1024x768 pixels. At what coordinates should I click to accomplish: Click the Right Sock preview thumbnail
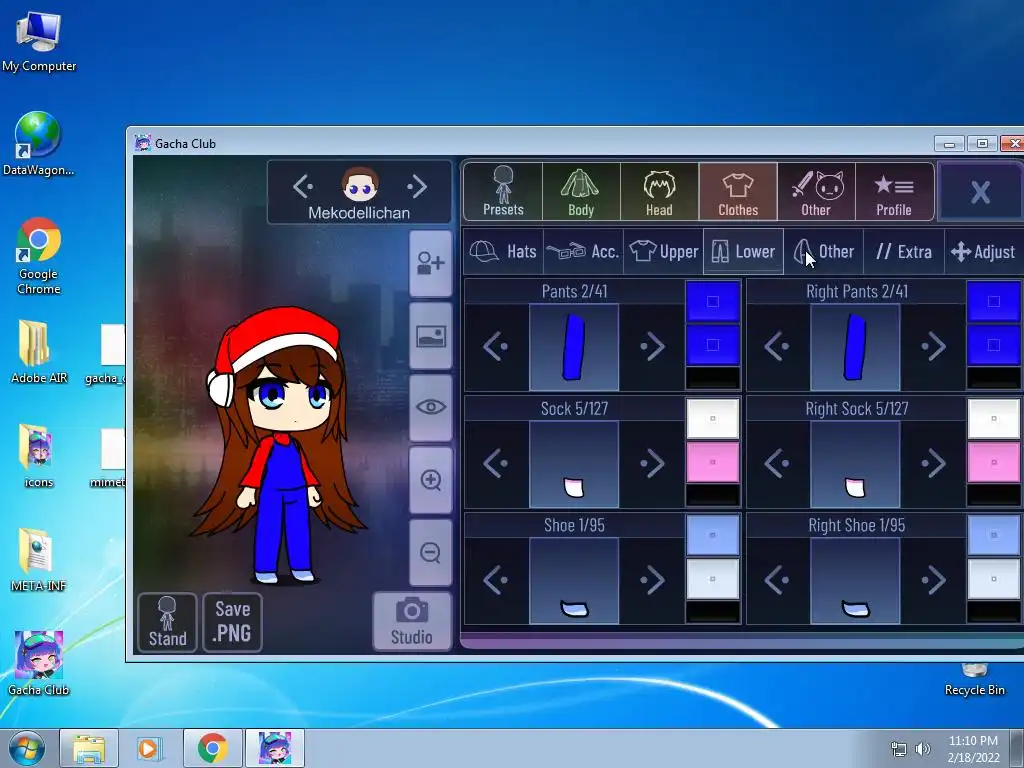[x=856, y=464]
